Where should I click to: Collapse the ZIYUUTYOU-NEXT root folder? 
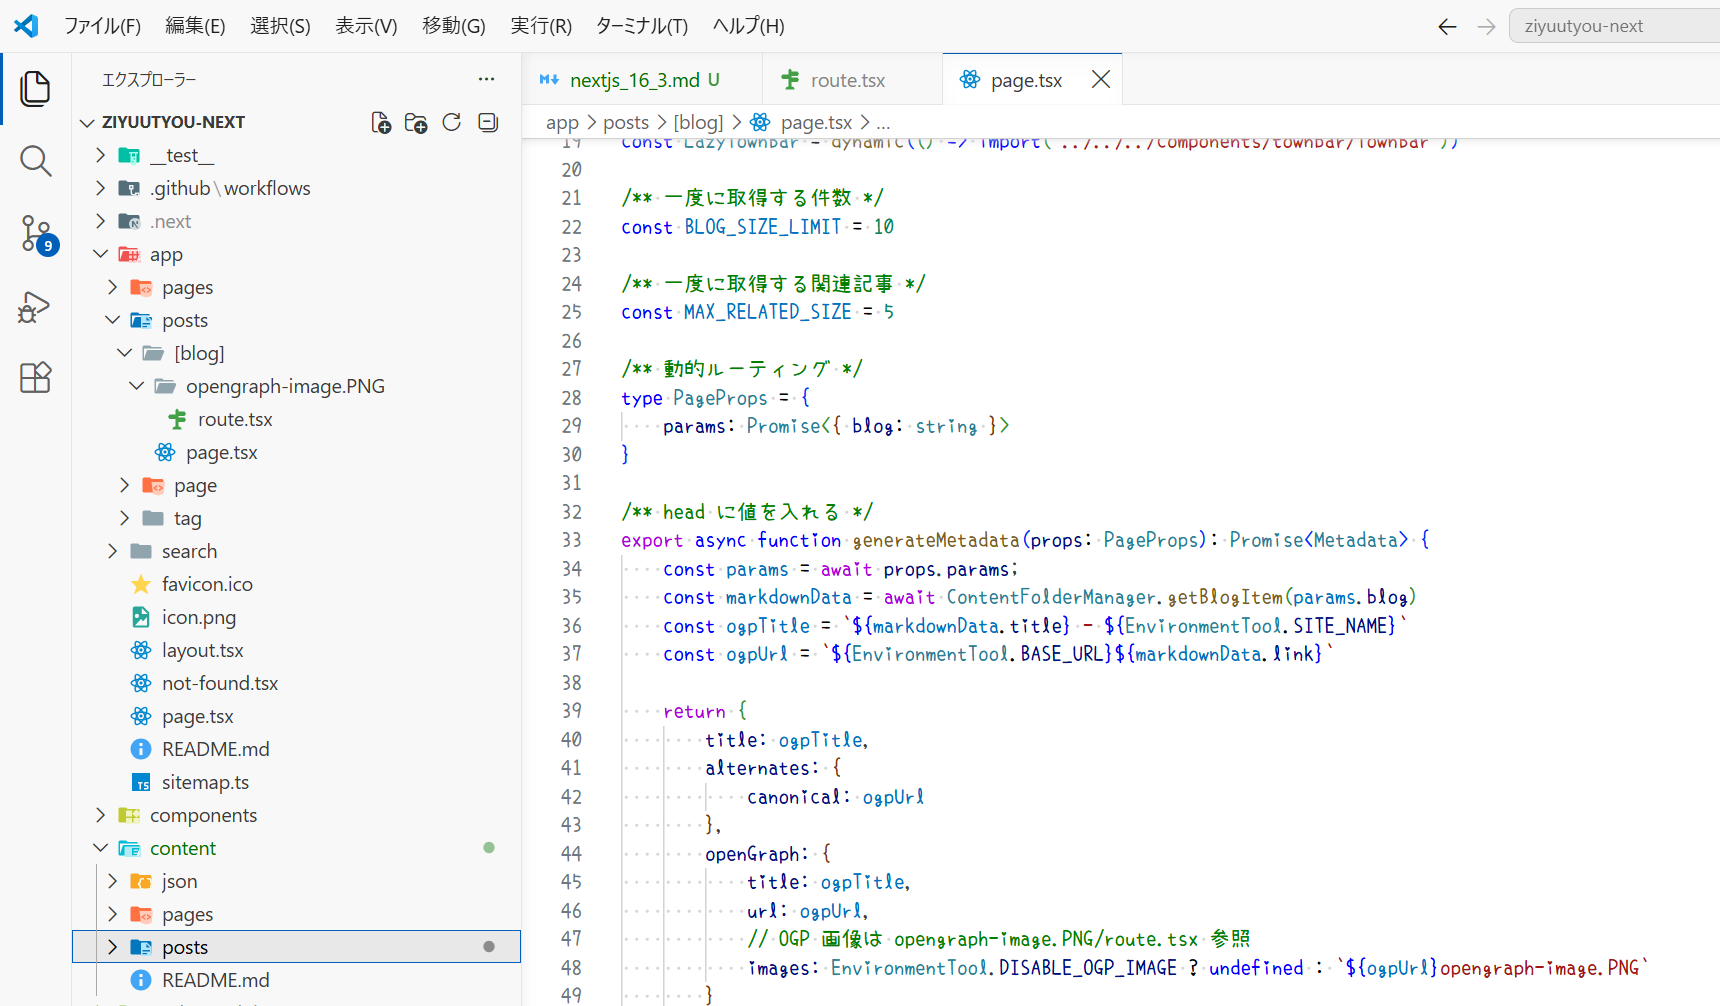87,122
